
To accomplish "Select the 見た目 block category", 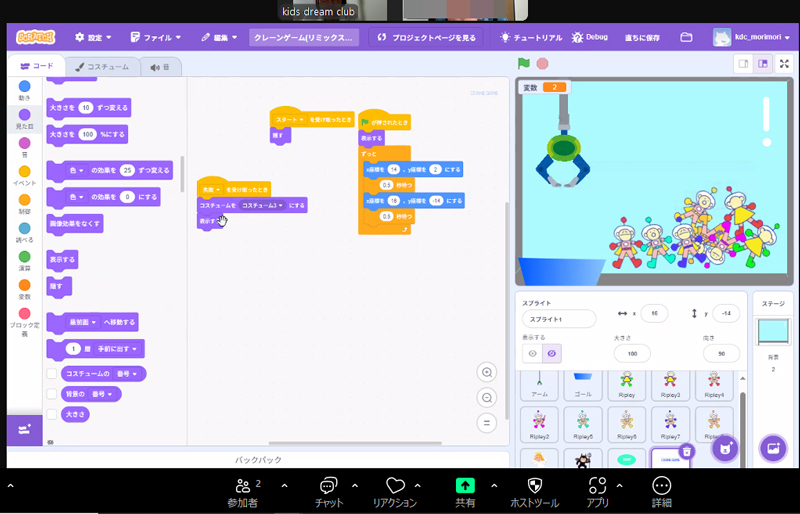I will point(24,118).
